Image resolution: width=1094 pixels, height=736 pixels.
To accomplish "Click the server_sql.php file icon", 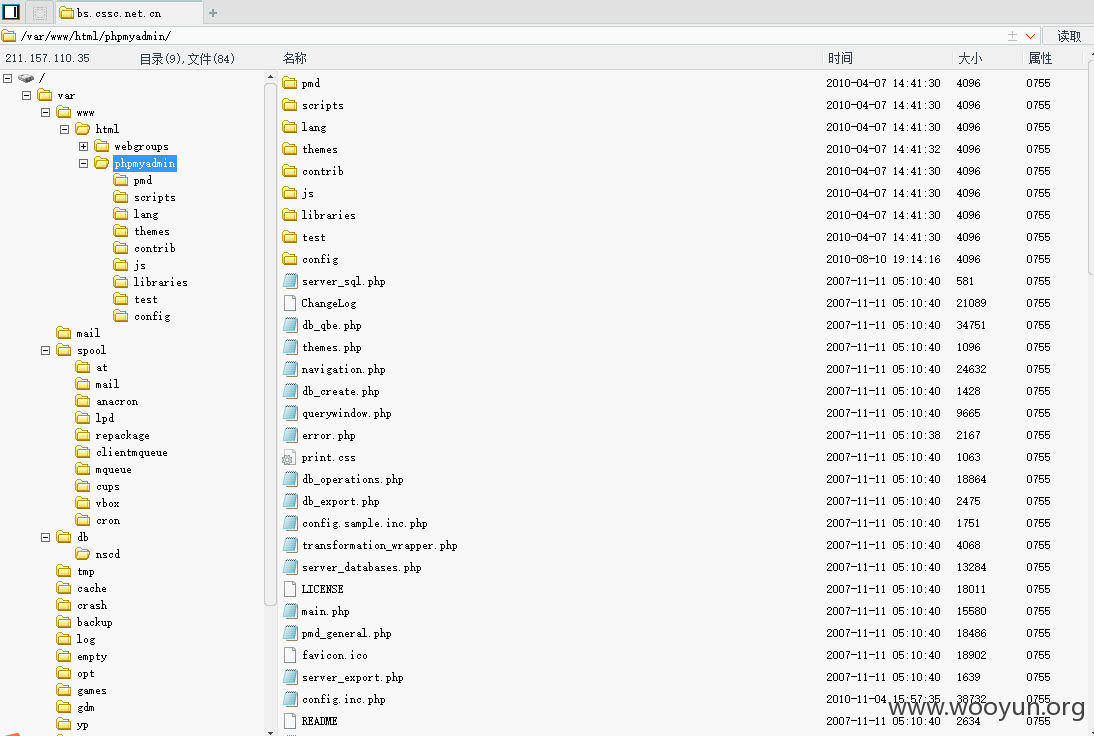I will (290, 281).
